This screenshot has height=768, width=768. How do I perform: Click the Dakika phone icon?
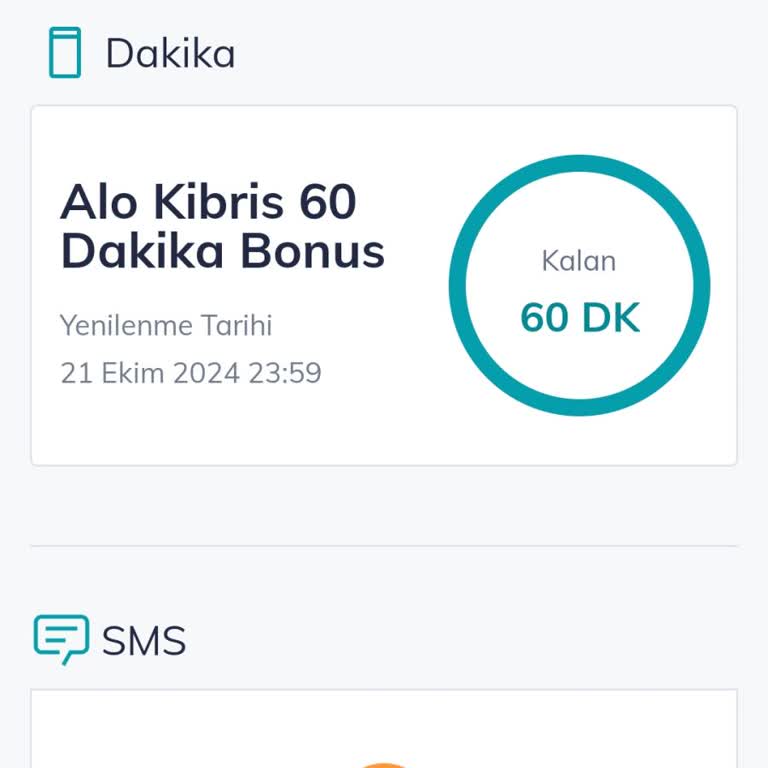pyautogui.click(x=64, y=53)
